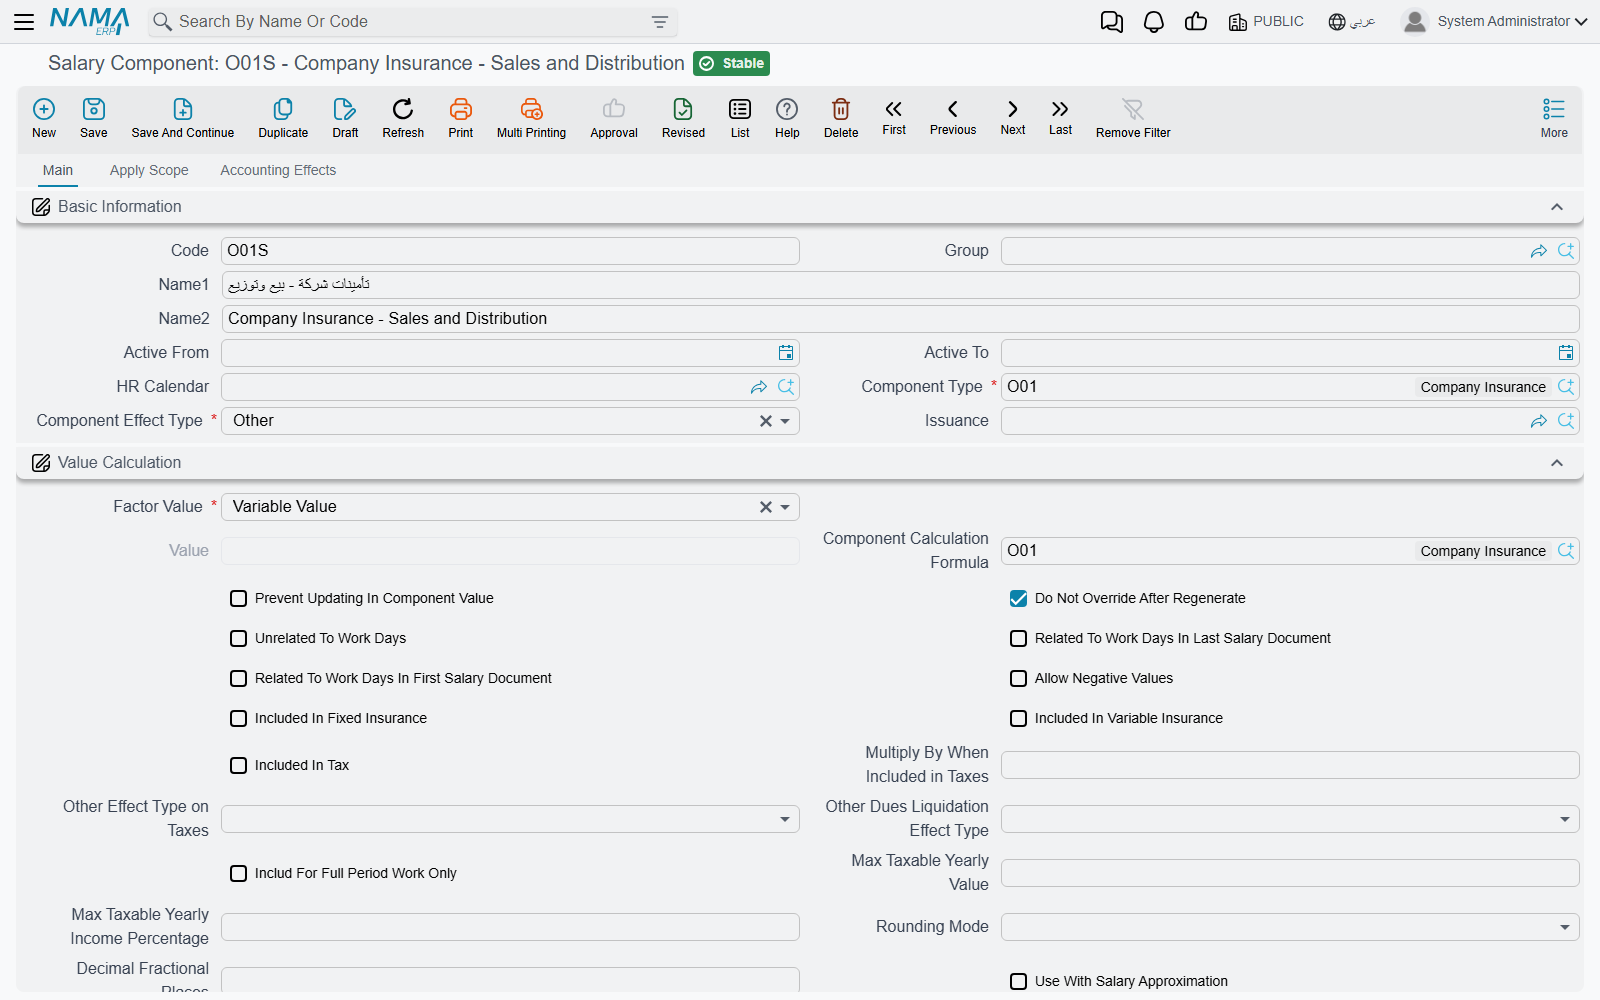Open System Administrator user menu
The height and width of the screenshot is (1000, 1600).
click(1494, 21)
